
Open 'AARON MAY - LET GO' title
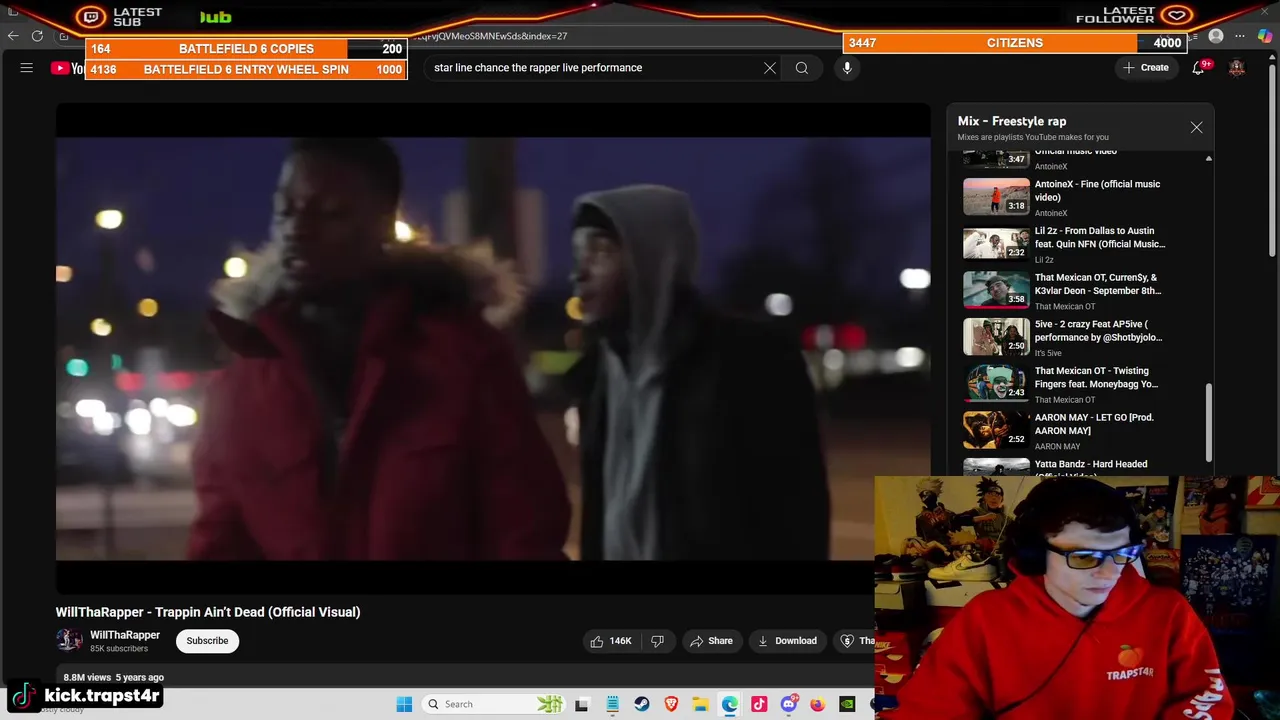[1094, 424]
